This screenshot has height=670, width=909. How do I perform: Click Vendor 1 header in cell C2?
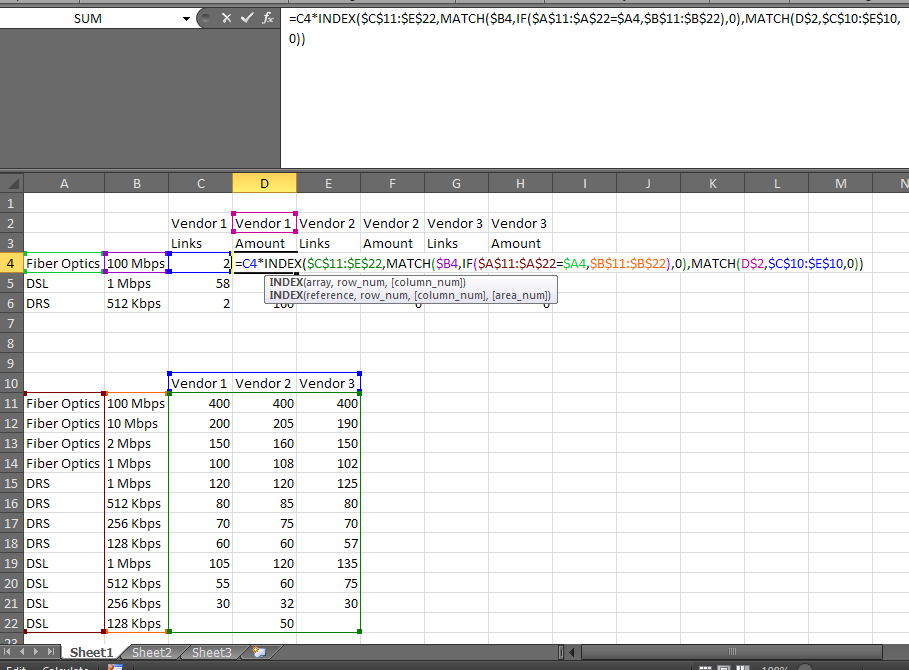point(201,224)
